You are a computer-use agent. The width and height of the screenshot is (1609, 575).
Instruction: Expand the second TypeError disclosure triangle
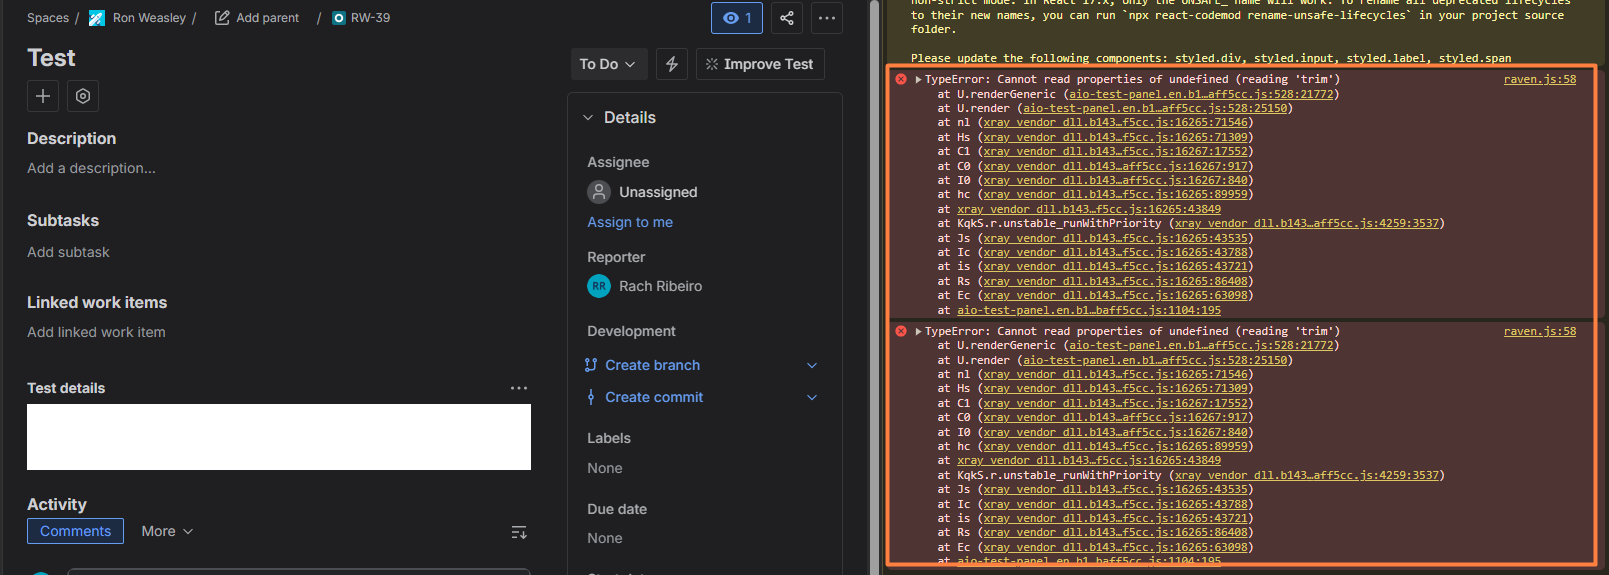coord(918,331)
